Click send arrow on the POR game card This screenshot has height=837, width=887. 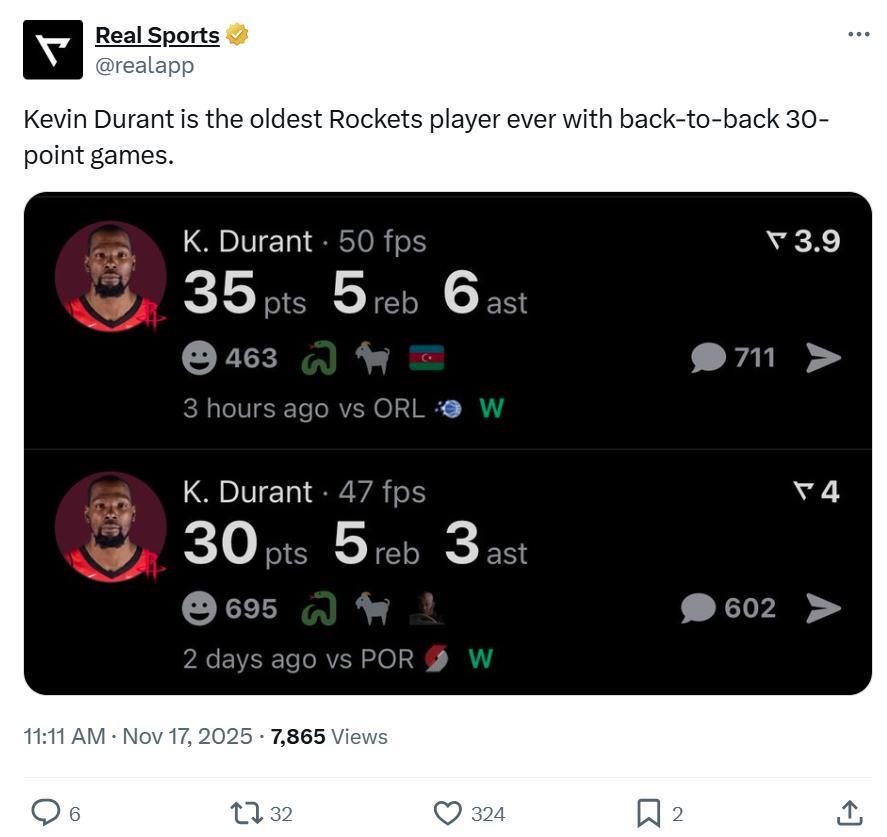(823, 608)
